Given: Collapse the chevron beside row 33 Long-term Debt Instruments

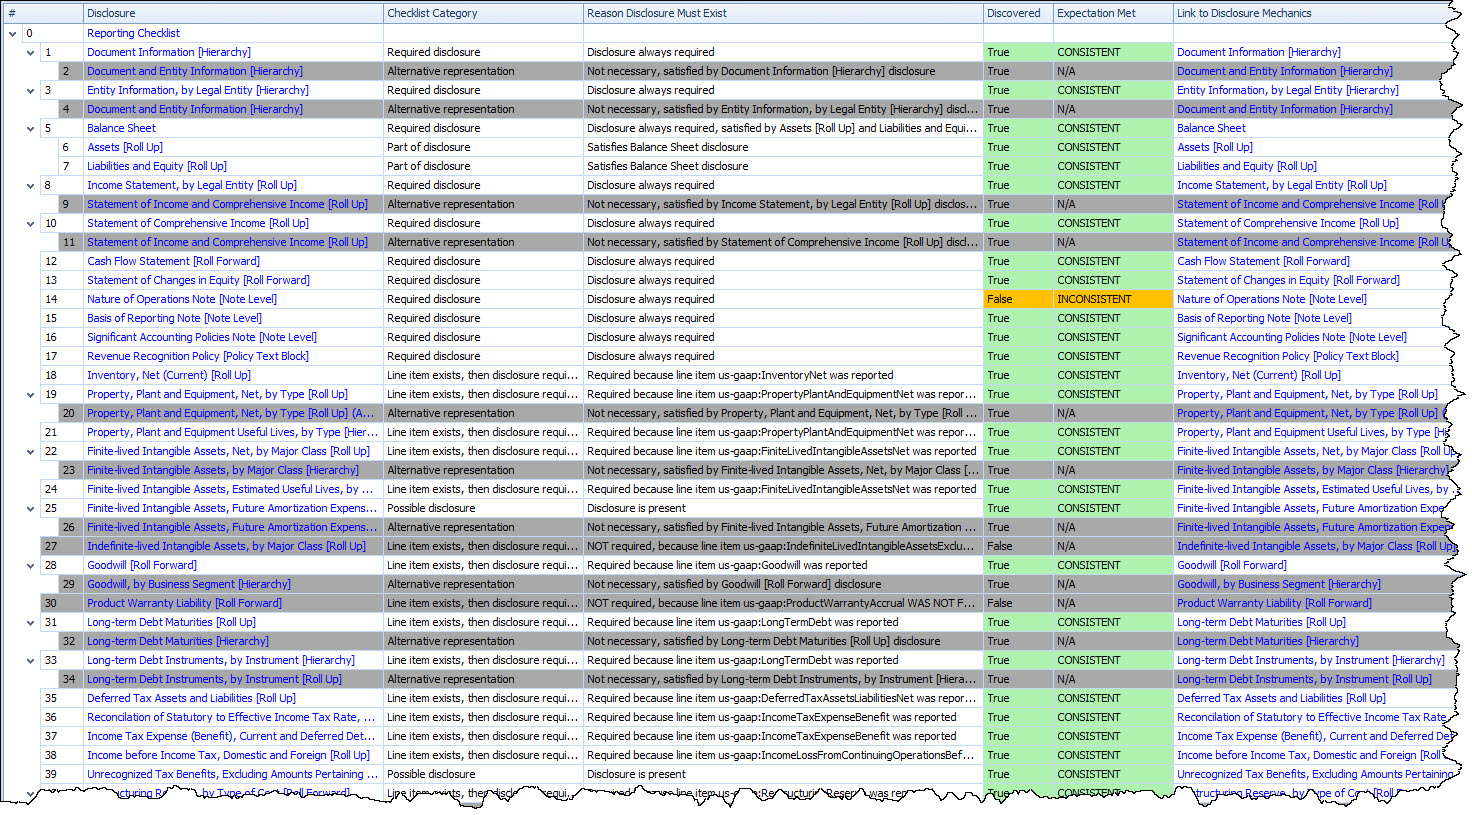Looking at the screenshot, I should 31,660.
